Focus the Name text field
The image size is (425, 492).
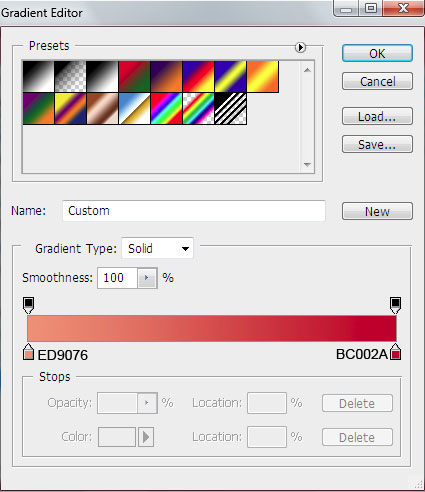click(x=194, y=211)
